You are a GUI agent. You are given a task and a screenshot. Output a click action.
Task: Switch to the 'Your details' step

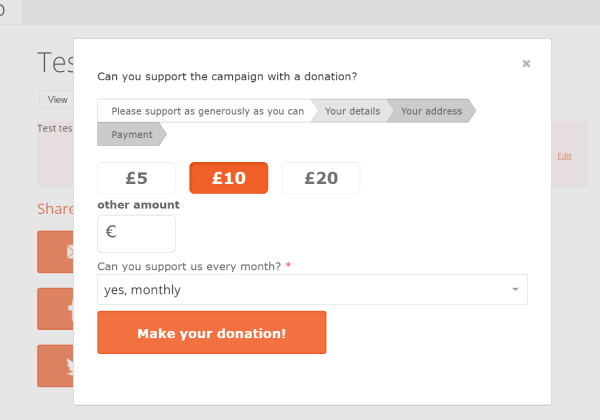[x=352, y=111]
